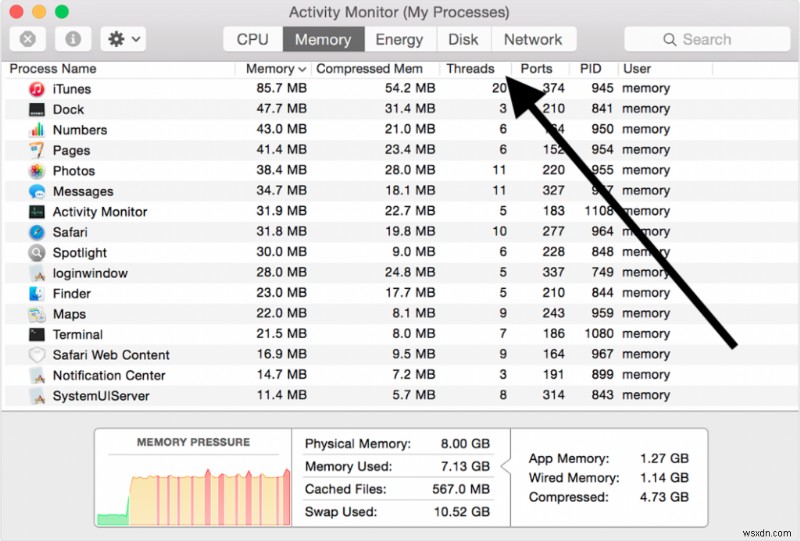800x541 pixels.
Task: Sort by Process Name column header
Action: coord(53,69)
